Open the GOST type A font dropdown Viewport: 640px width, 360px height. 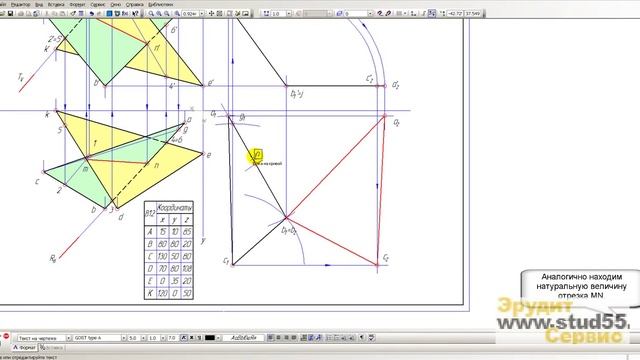(124, 338)
